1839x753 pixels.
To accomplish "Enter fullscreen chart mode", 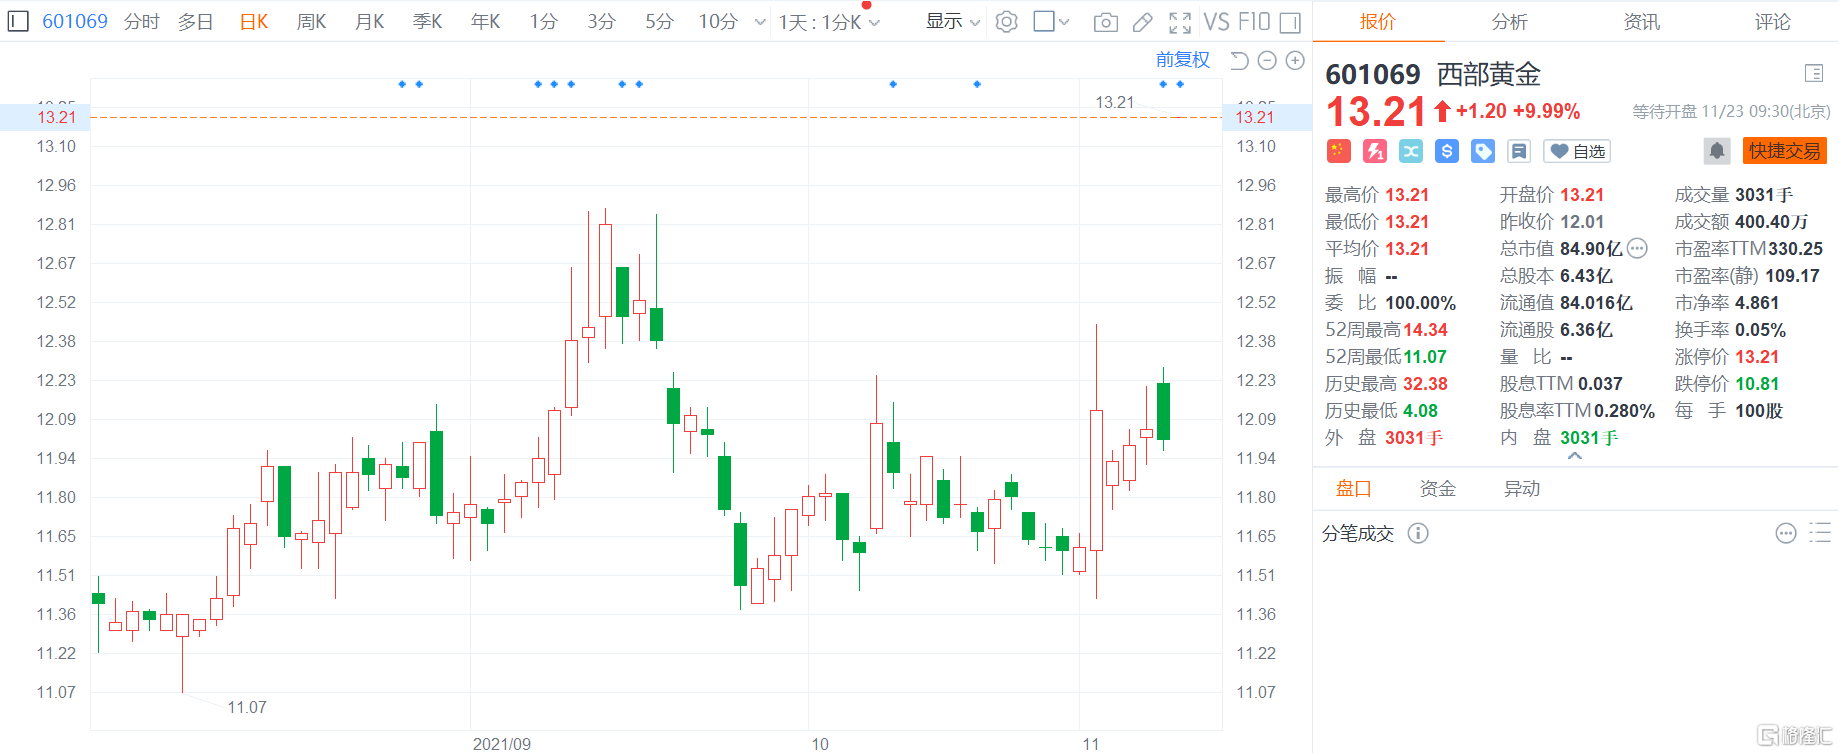I will (1180, 22).
